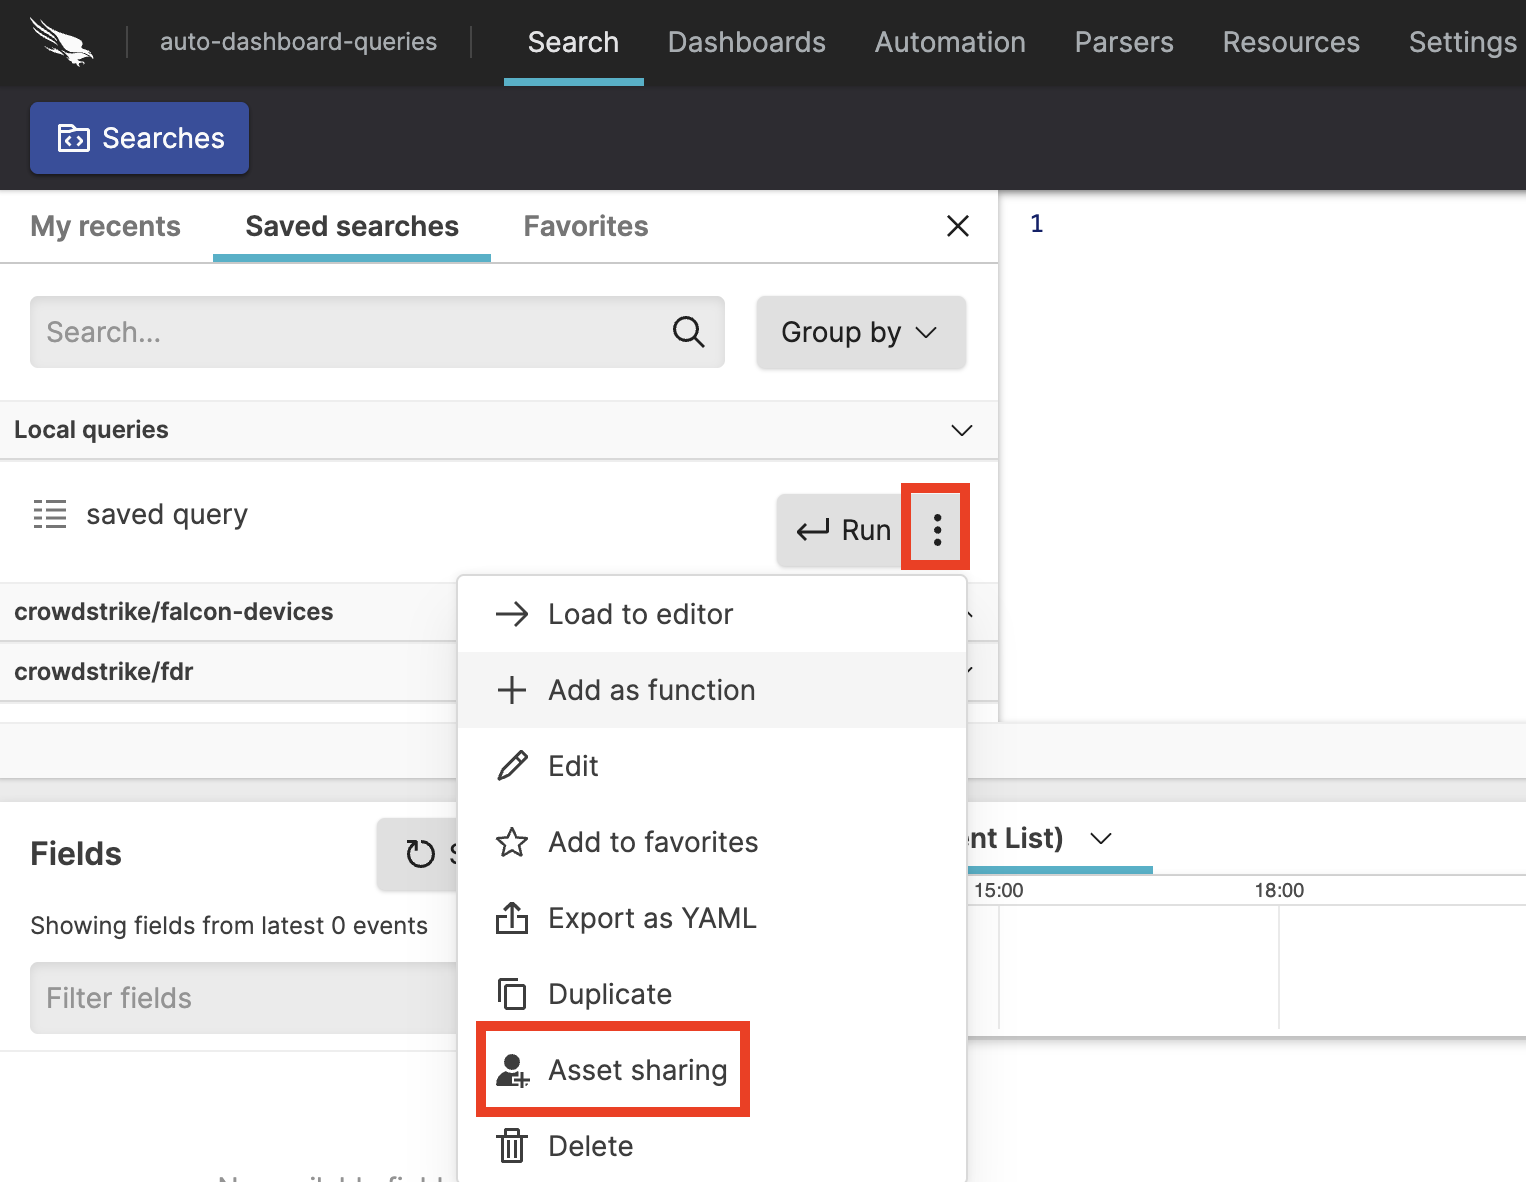Select Export as YAML

click(x=651, y=918)
